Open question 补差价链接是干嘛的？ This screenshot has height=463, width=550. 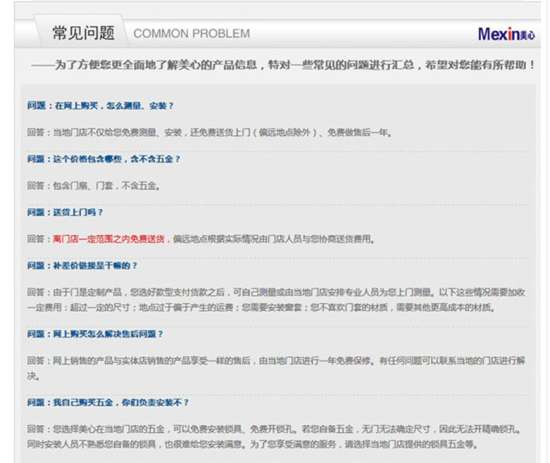[82, 266]
